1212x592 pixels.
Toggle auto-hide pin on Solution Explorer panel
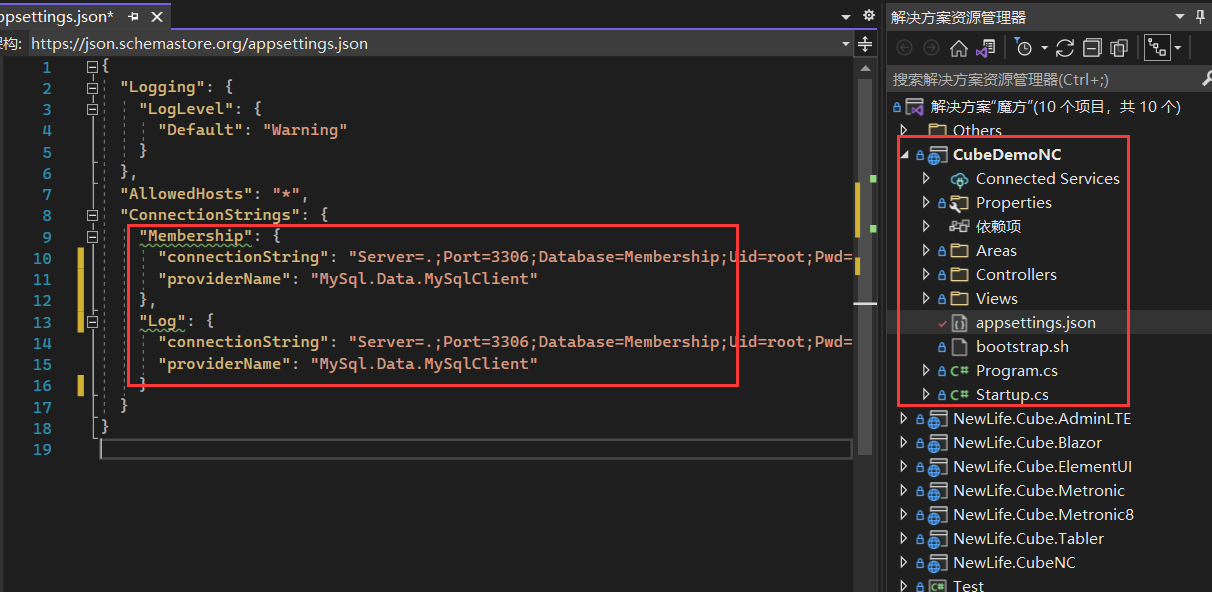pyautogui.click(x=1201, y=16)
